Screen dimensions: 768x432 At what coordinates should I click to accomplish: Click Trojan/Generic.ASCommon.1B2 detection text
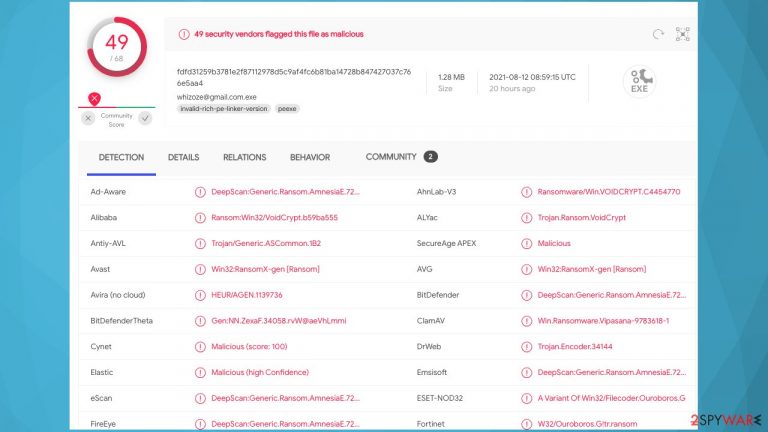click(266, 243)
